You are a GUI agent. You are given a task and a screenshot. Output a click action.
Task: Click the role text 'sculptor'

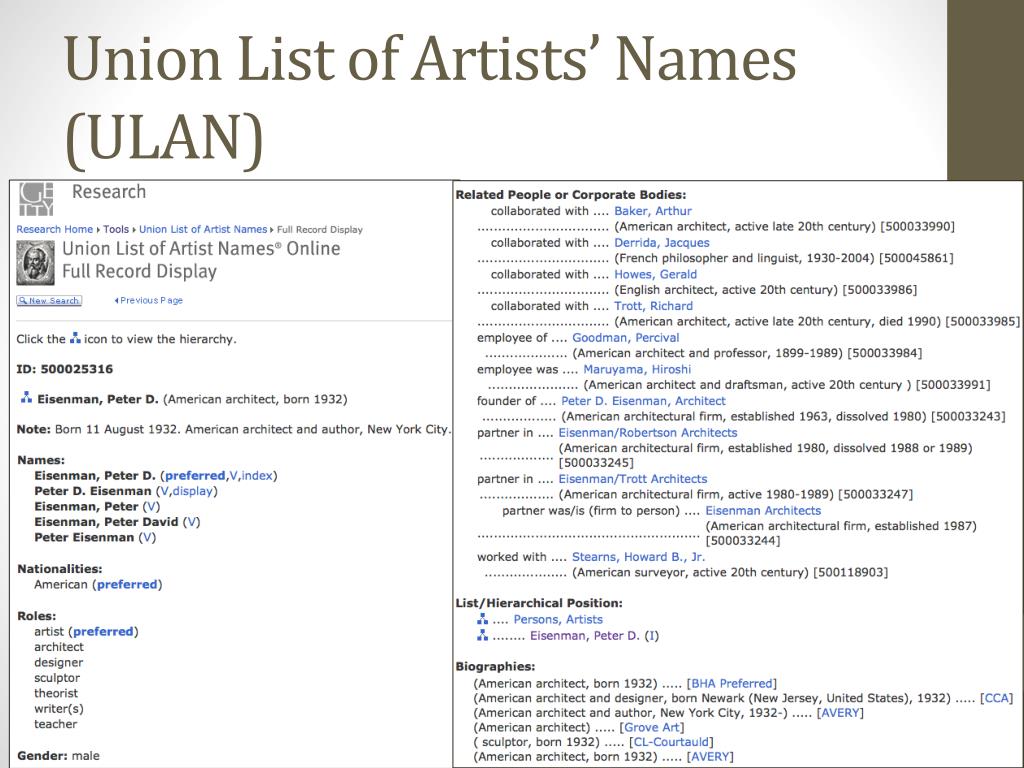[57, 678]
